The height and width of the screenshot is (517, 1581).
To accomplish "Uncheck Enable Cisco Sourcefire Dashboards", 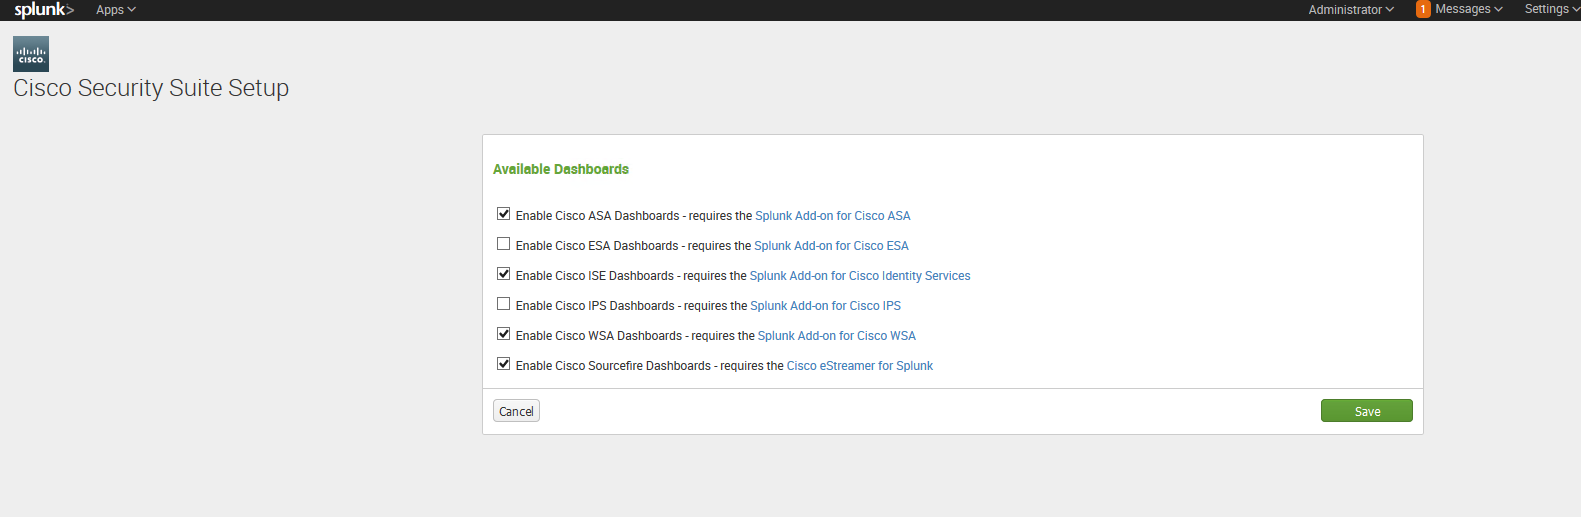I will [x=504, y=364].
